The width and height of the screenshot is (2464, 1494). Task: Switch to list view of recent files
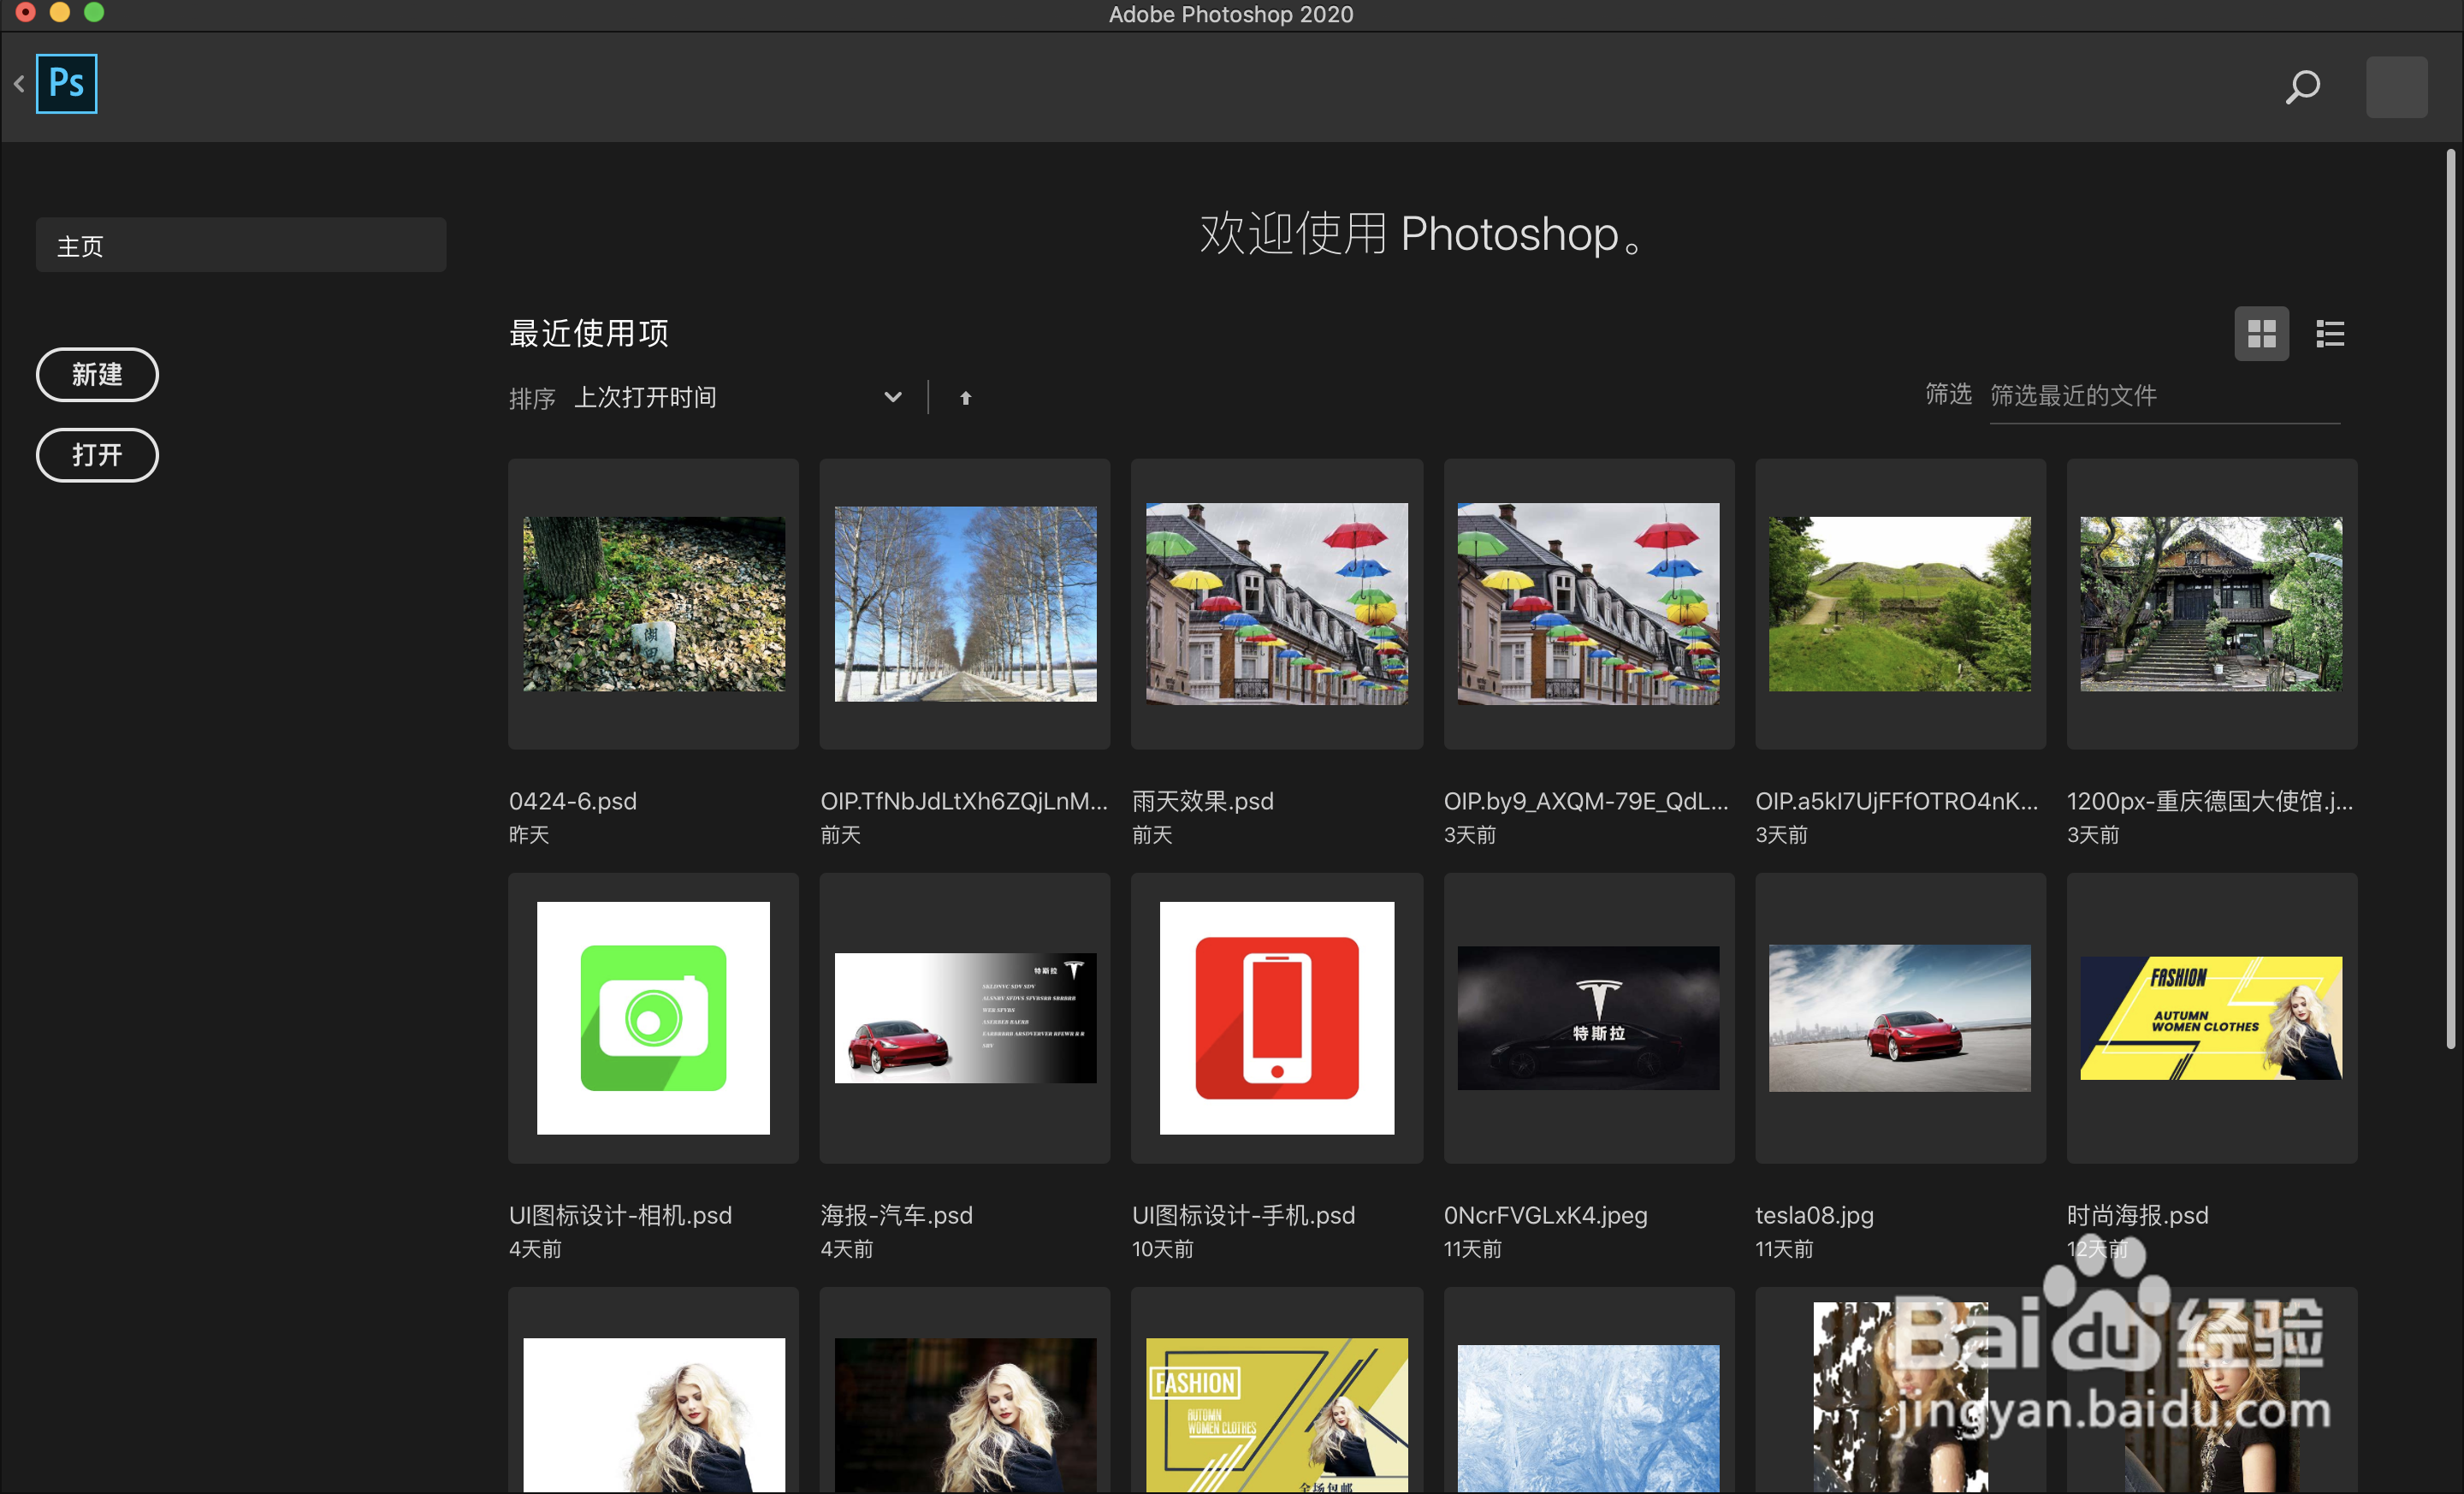coord(2330,333)
